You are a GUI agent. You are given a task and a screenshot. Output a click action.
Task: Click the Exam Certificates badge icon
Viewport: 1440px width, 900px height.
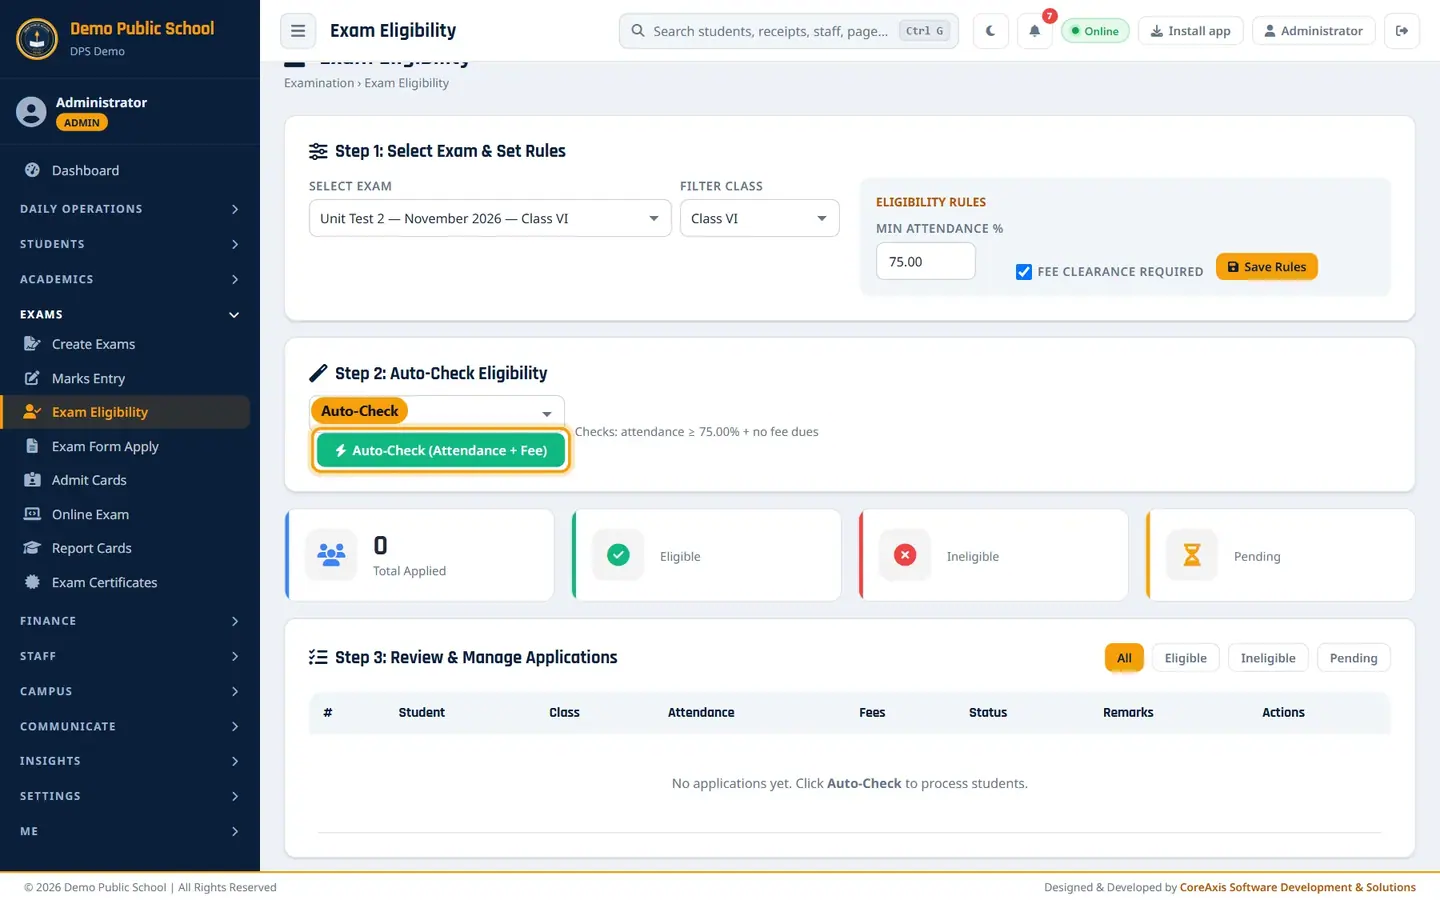pyautogui.click(x=32, y=582)
